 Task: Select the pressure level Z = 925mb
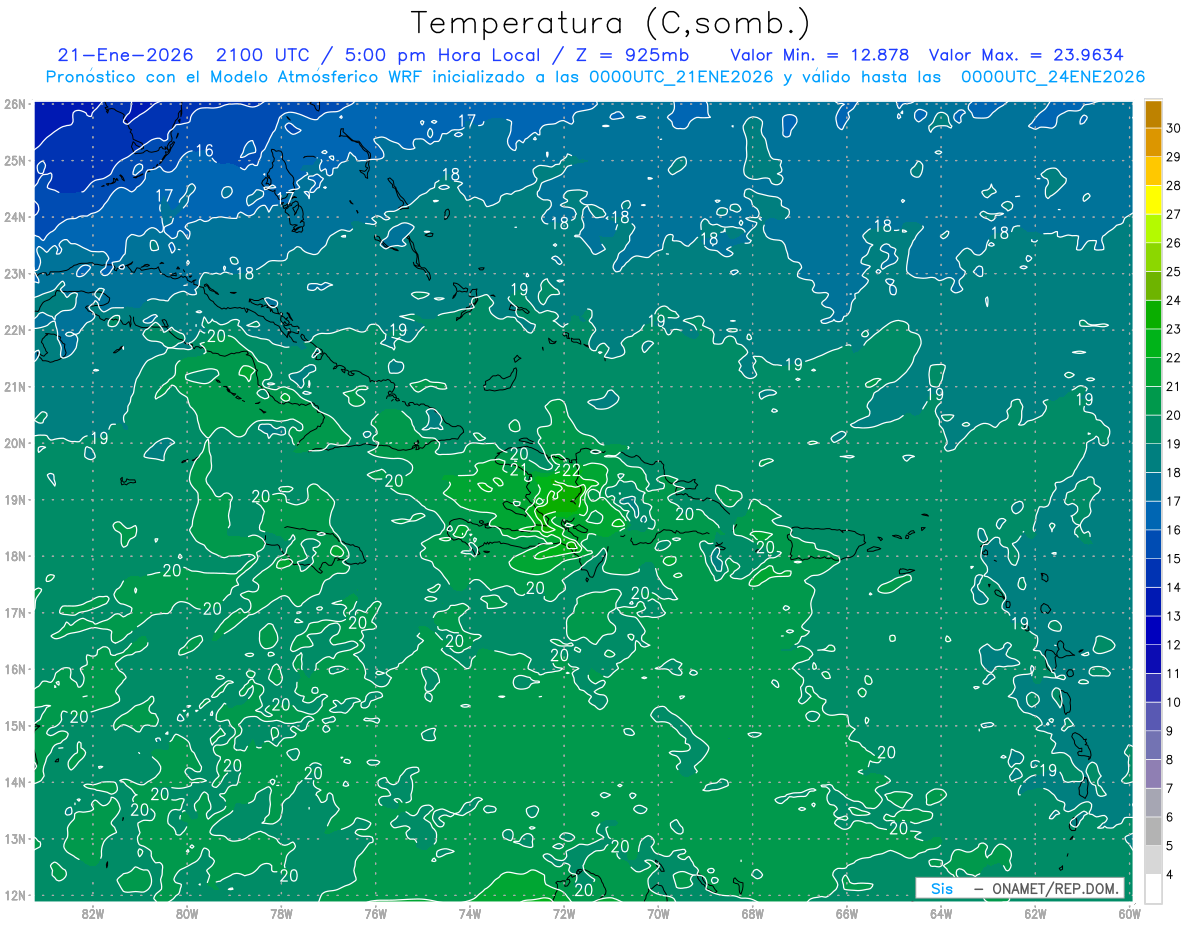(634, 55)
